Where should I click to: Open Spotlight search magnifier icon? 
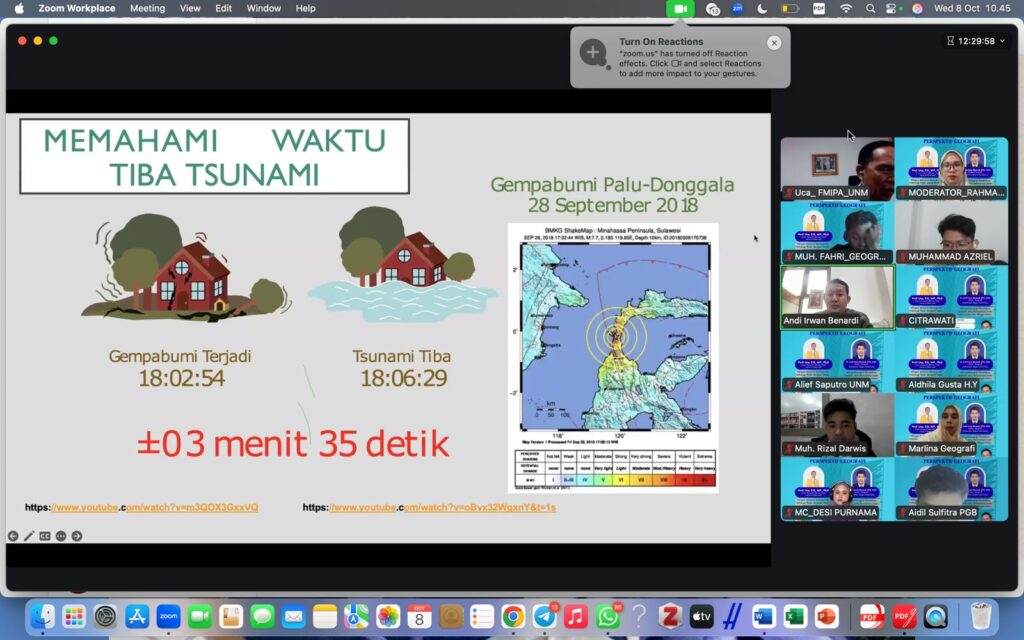(x=870, y=8)
